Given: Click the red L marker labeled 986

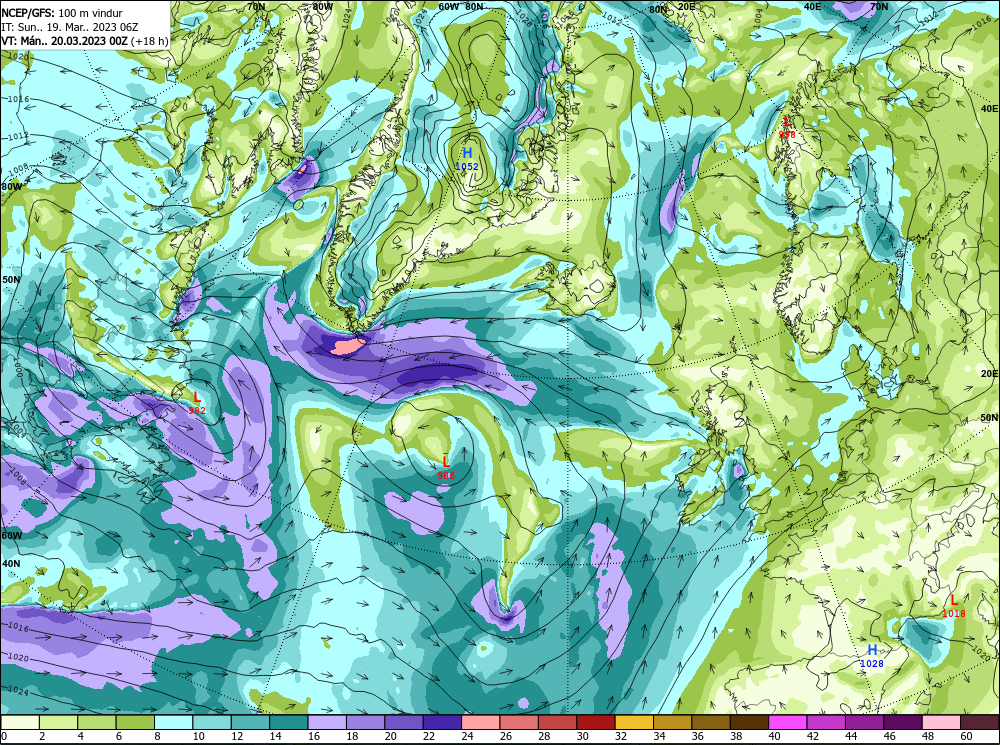Looking at the screenshot, I should point(446,462).
